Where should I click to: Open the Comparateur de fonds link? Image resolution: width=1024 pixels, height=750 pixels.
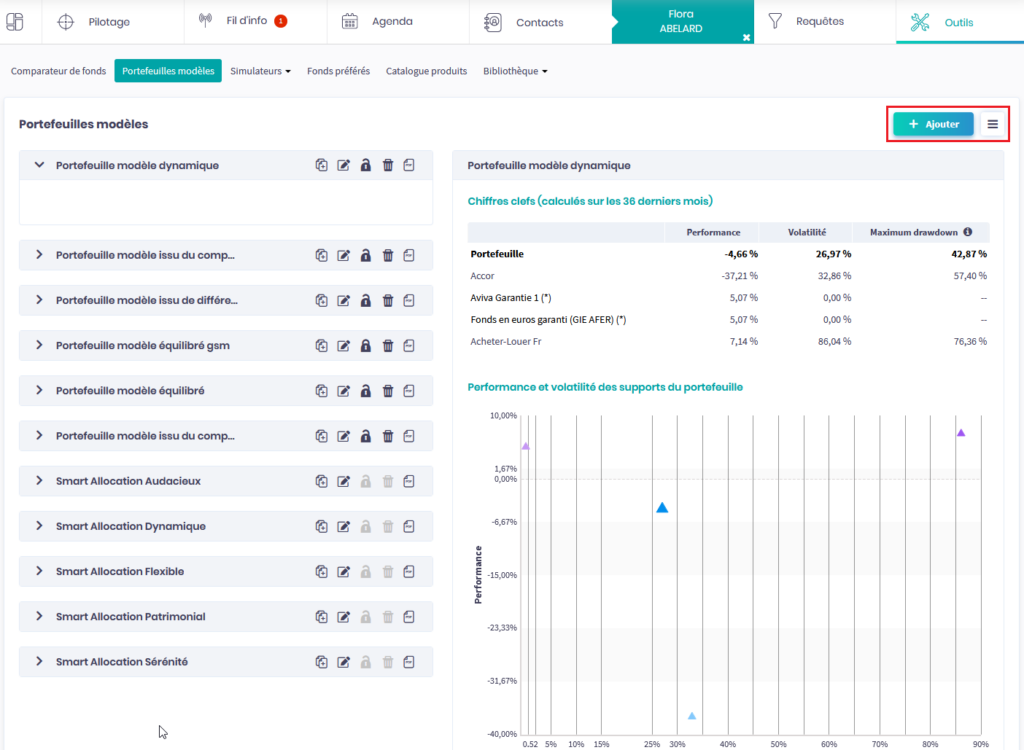coord(58,71)
